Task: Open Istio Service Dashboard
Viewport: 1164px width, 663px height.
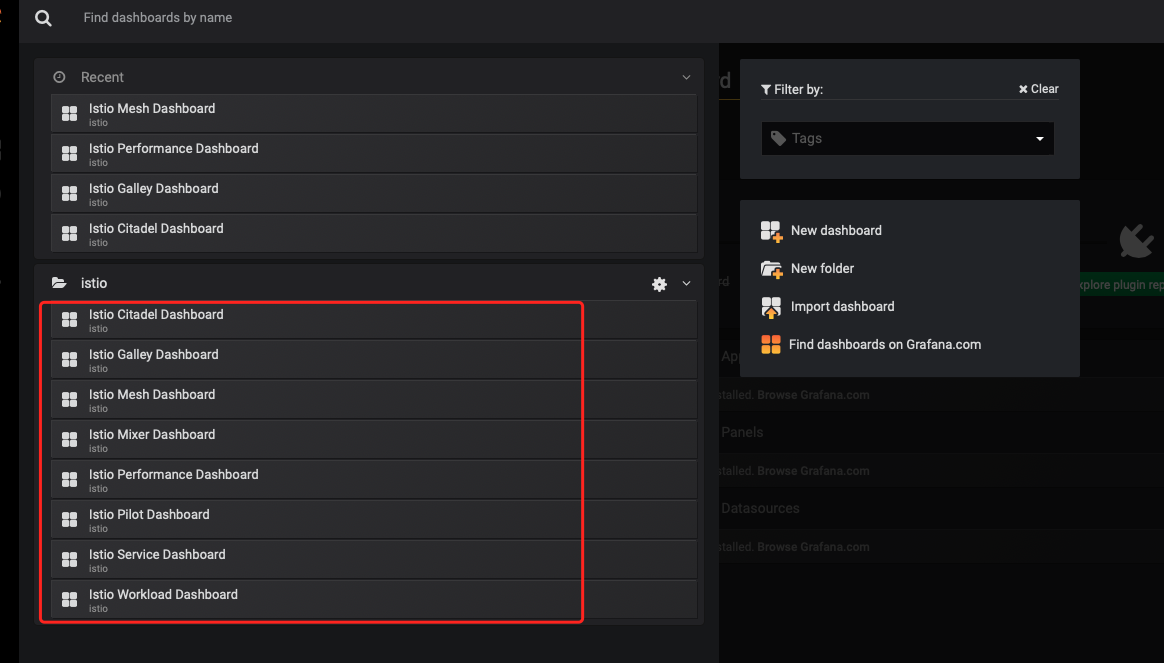Action: coord(373,561)
